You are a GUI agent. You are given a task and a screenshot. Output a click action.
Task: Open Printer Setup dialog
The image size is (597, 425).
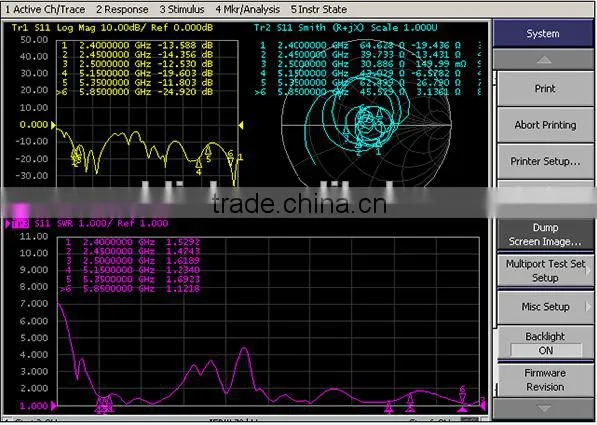click(x=545, y=161)
